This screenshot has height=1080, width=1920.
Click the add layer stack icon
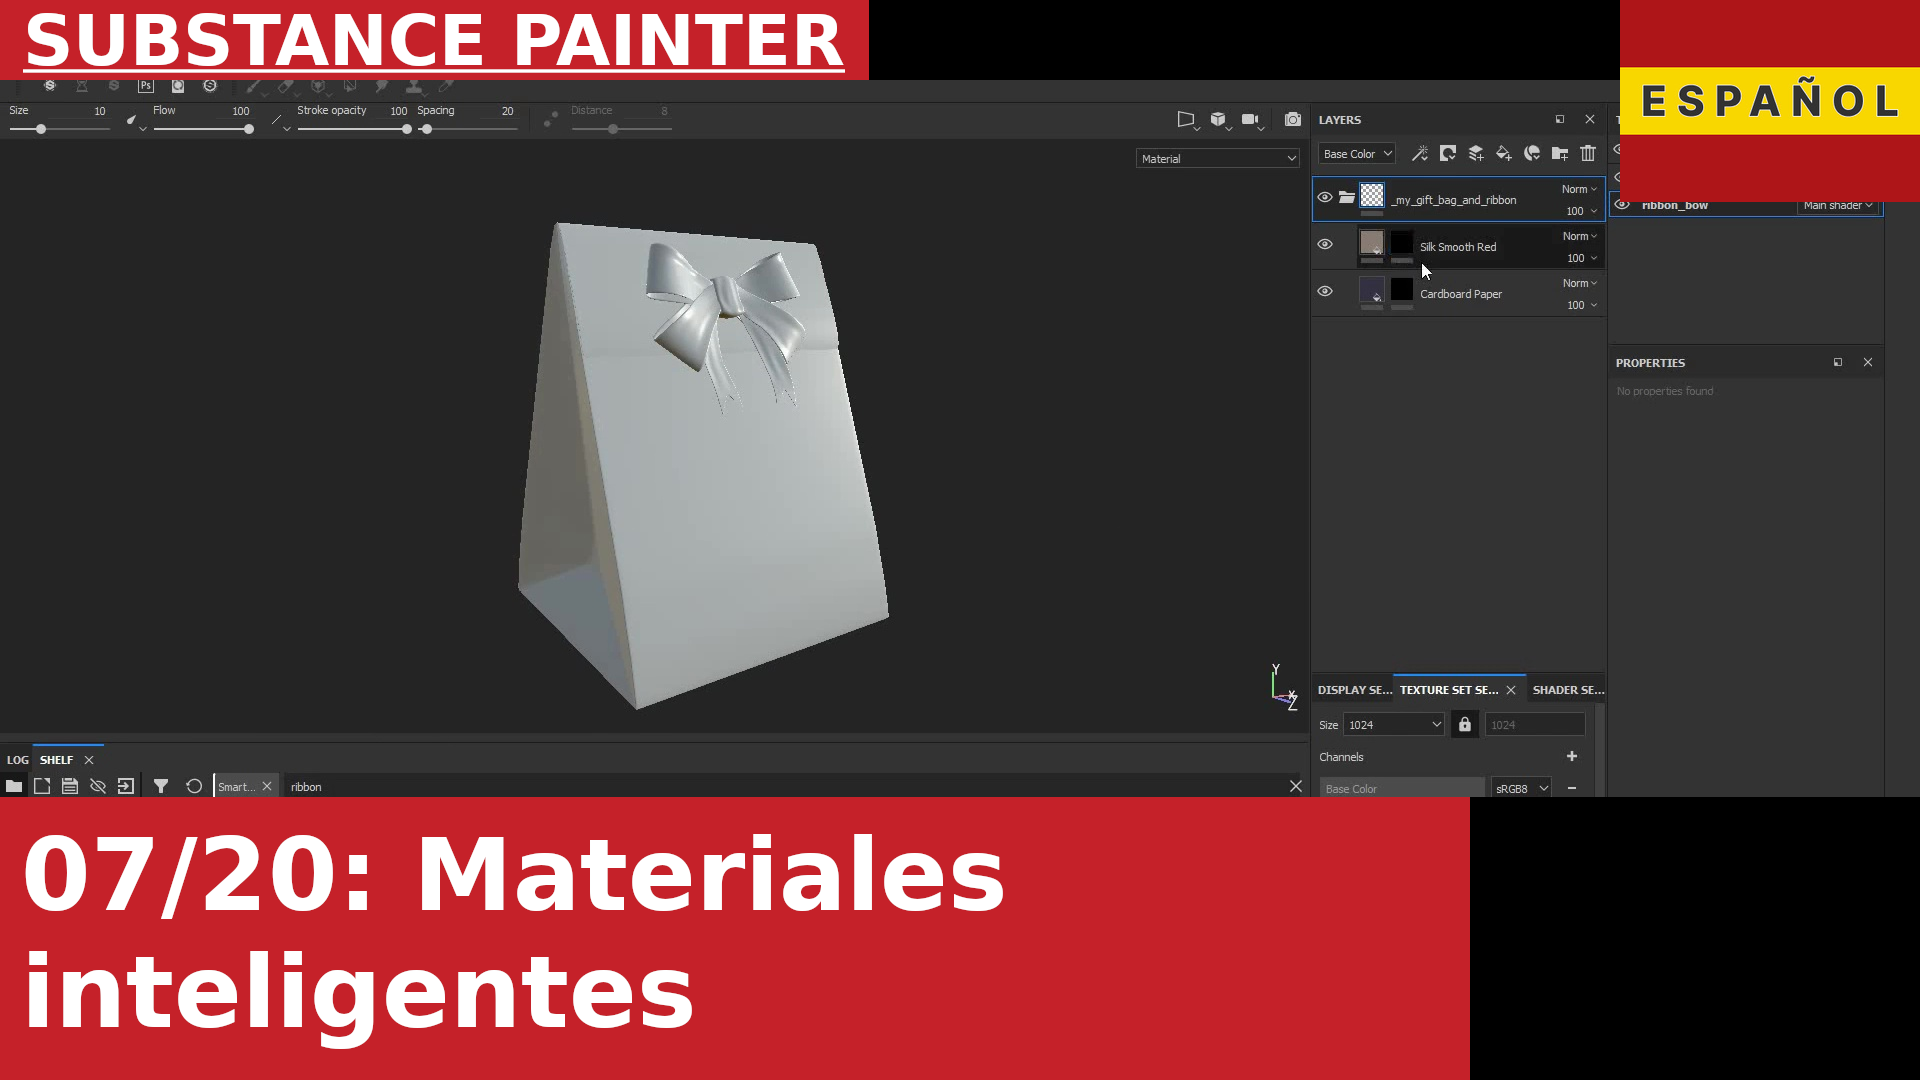[x=1475, y=153]
